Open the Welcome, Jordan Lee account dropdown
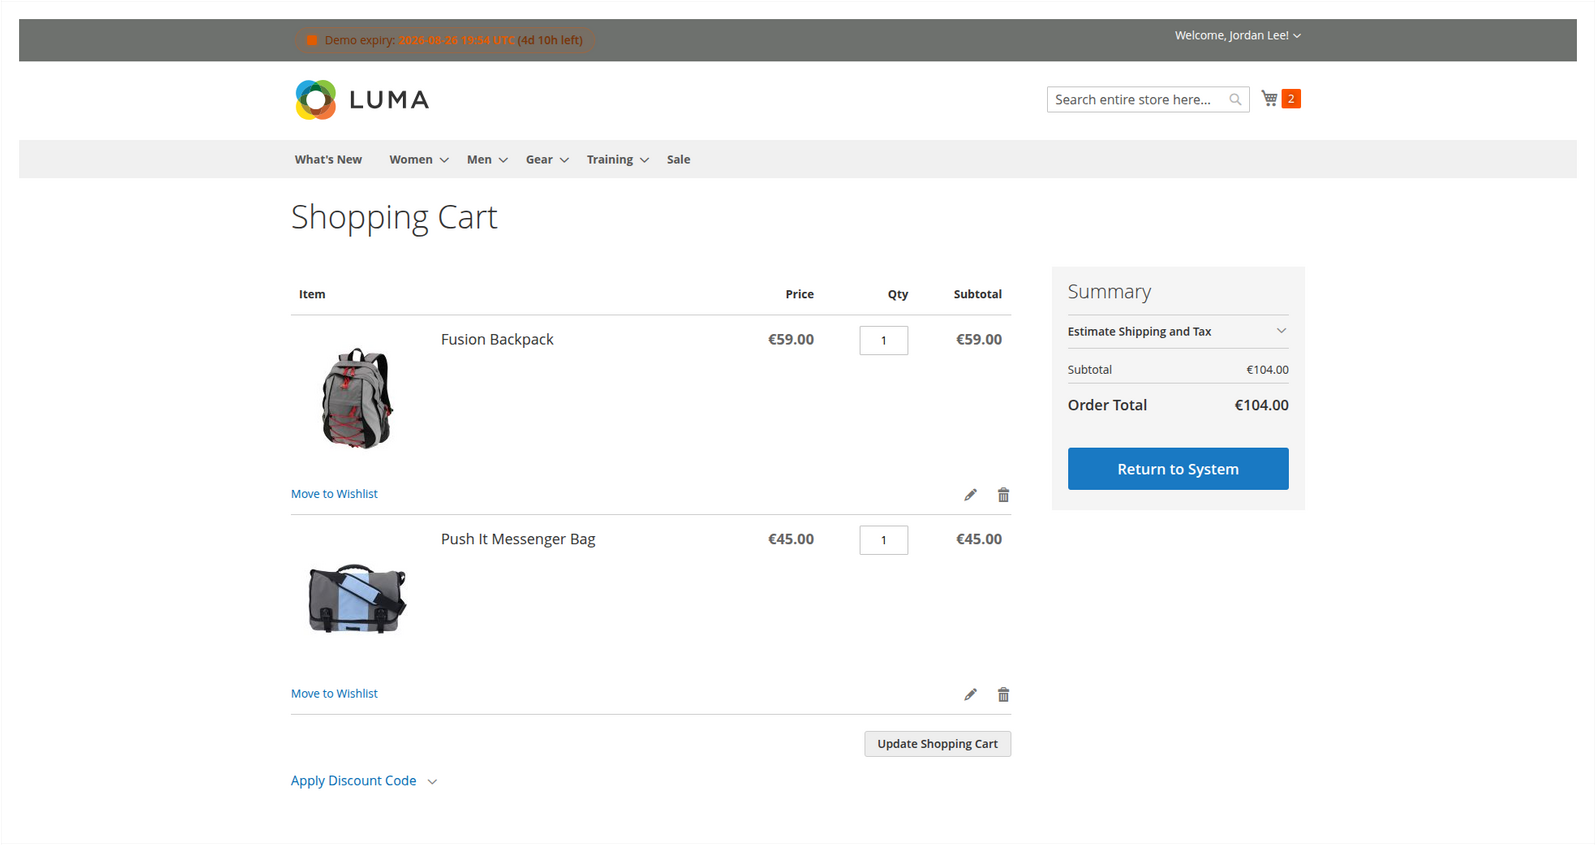 (x=1238, y=35)
